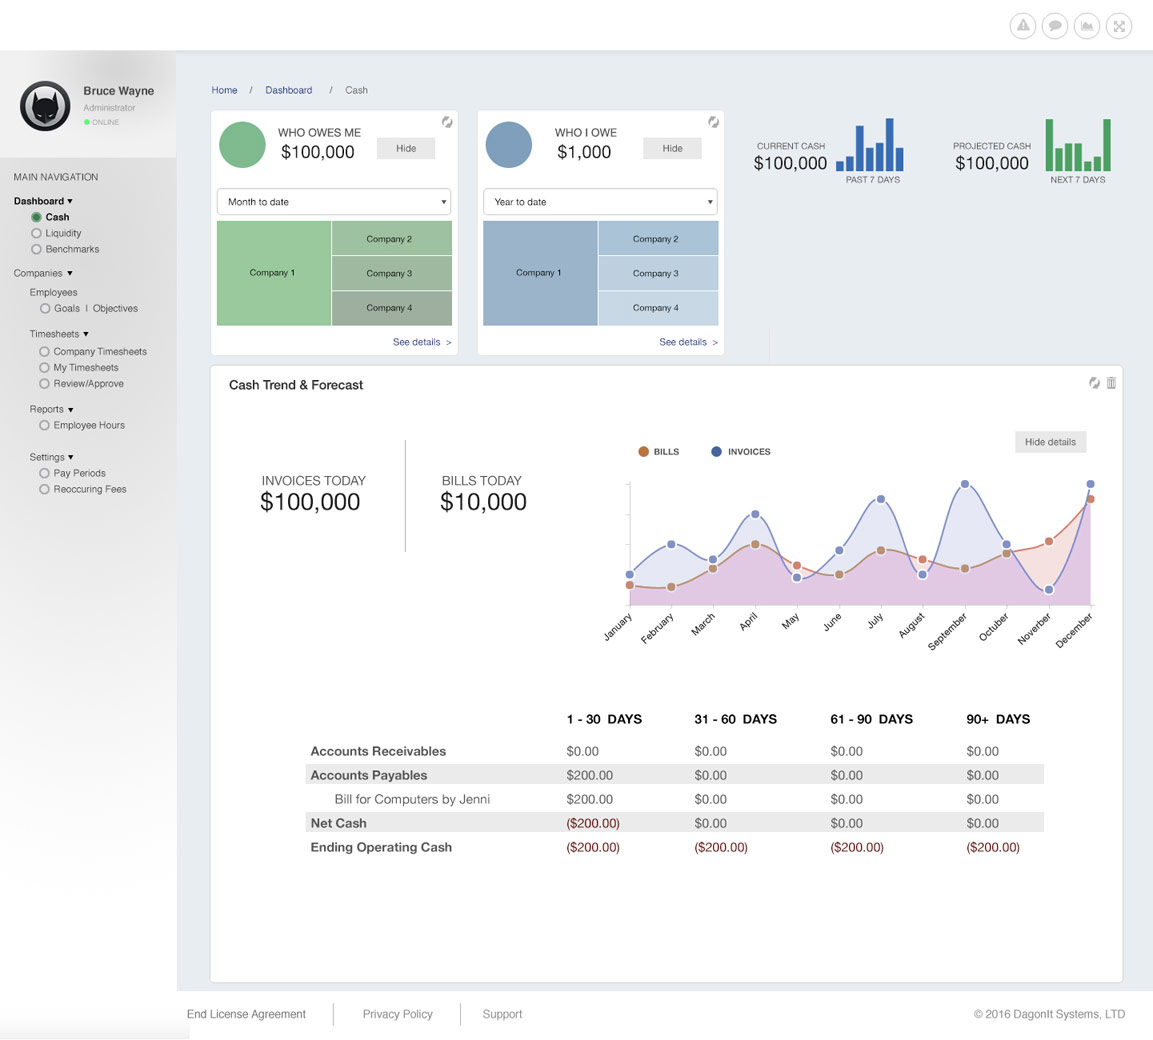Click the Hide details button
1153x1040 pixels.
coord(1050,442)
